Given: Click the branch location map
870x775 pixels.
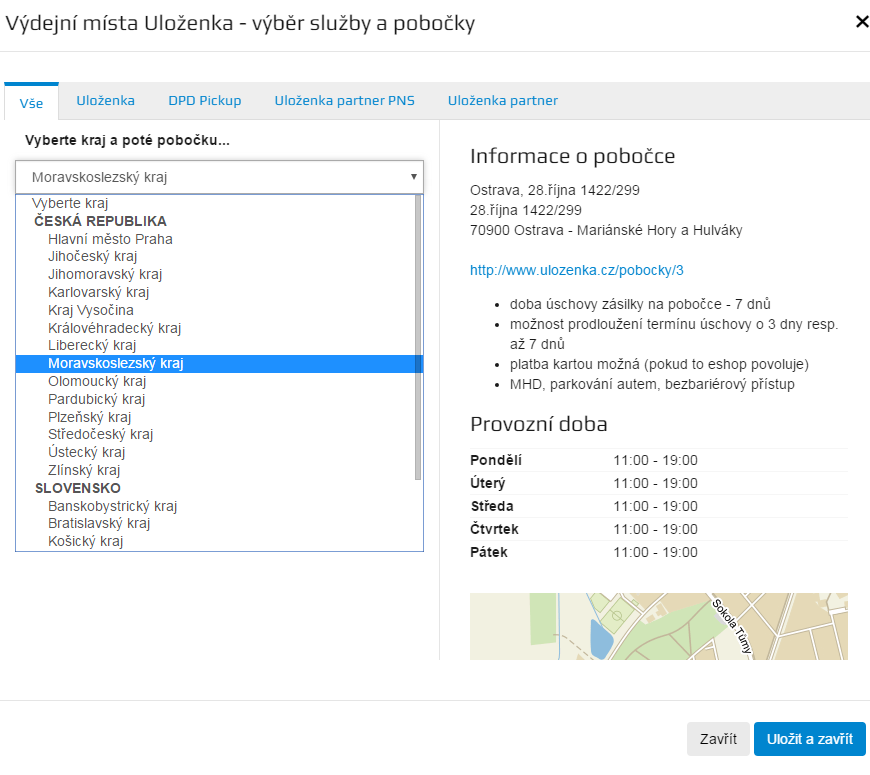Looking at the screenshot, I should [x=659, y=626].
